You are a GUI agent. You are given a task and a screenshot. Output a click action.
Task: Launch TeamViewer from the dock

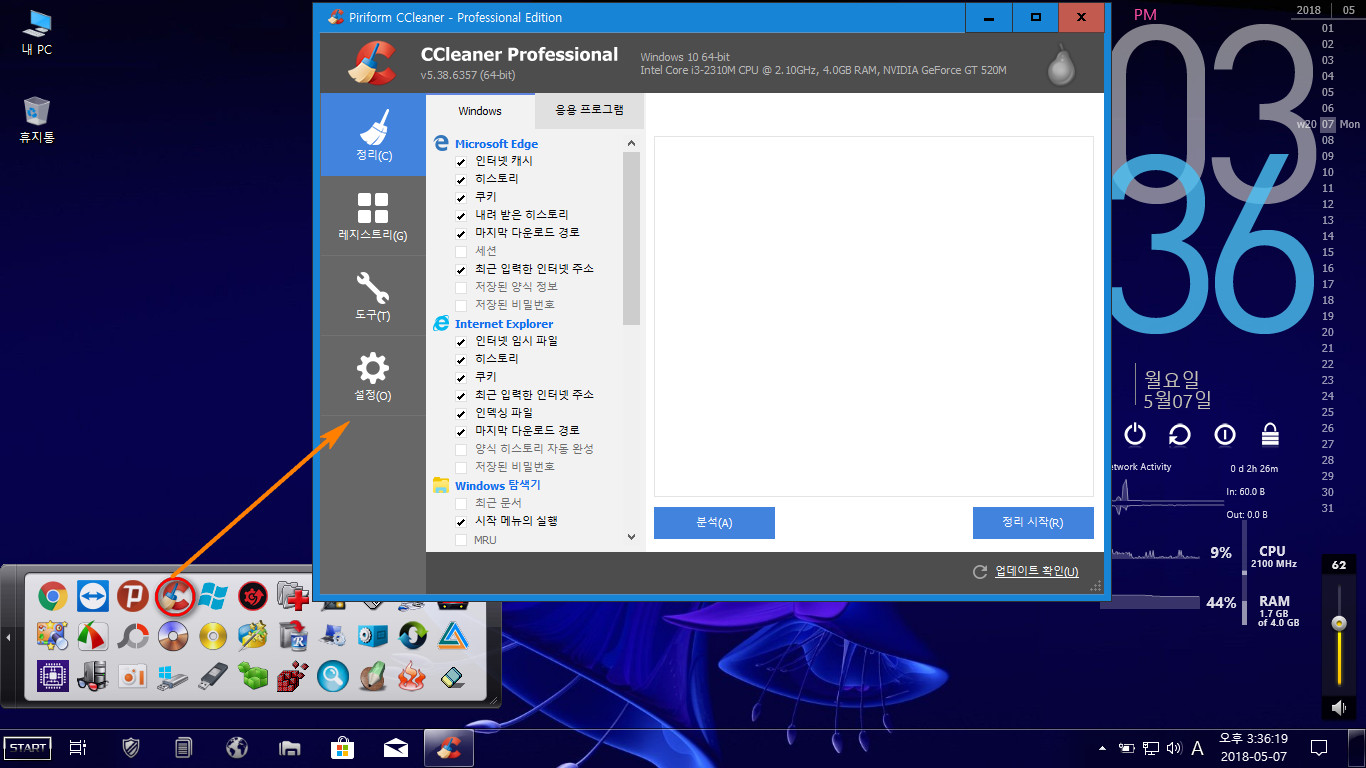pos(93,597)
